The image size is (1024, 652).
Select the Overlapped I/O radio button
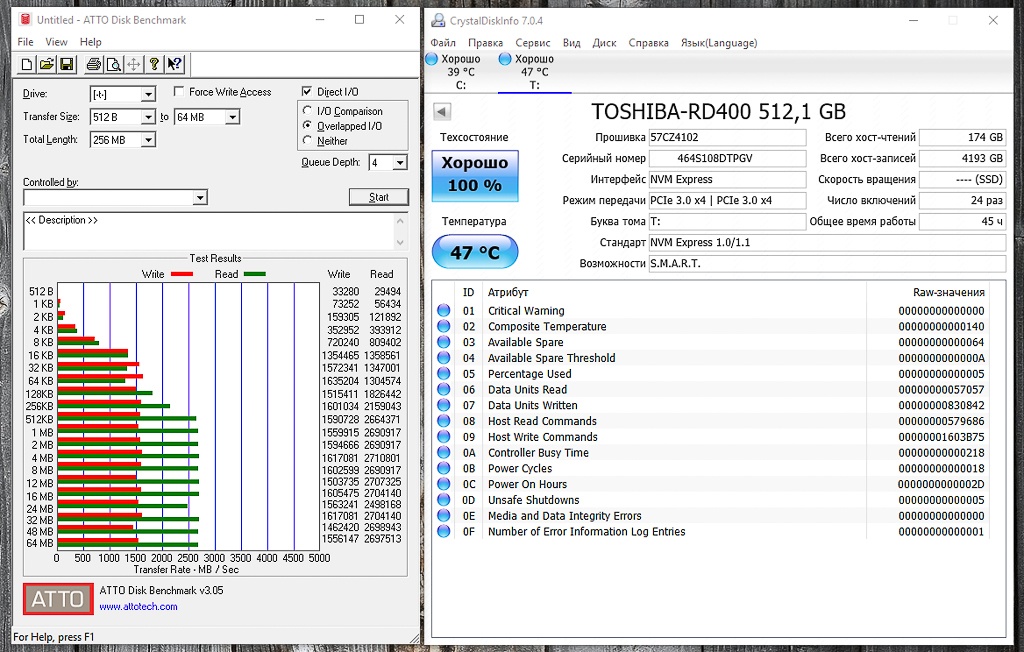[307, 125]
